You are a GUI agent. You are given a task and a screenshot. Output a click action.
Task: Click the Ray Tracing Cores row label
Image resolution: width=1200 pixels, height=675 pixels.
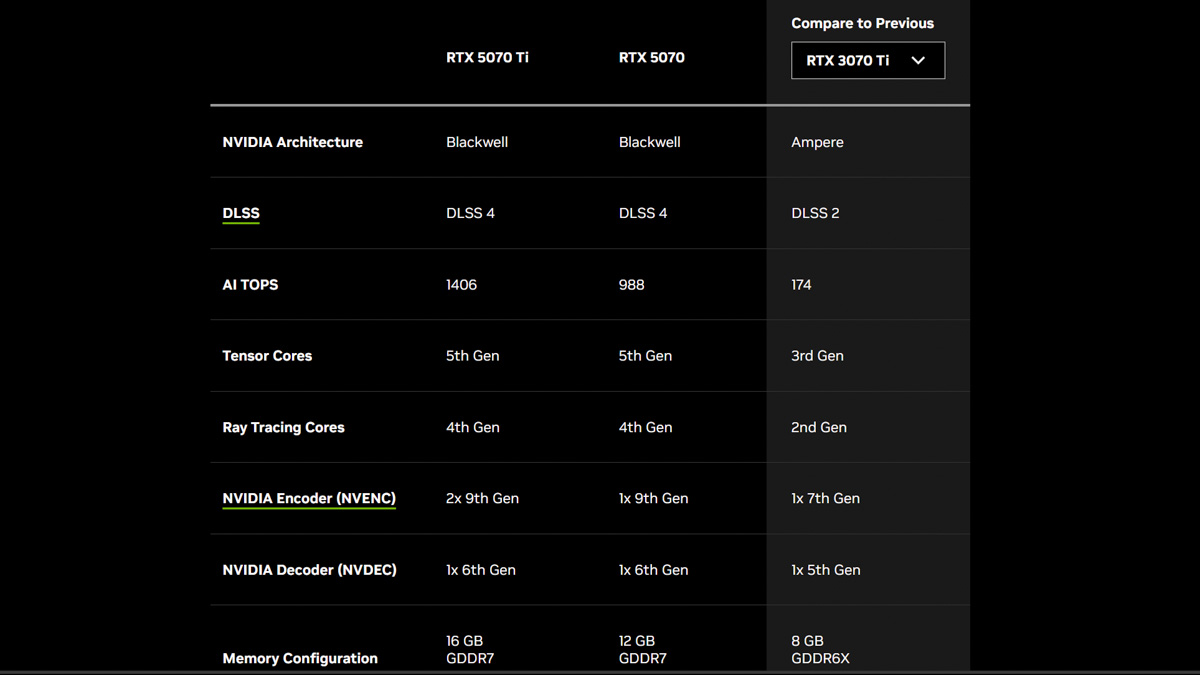(283, 427)
